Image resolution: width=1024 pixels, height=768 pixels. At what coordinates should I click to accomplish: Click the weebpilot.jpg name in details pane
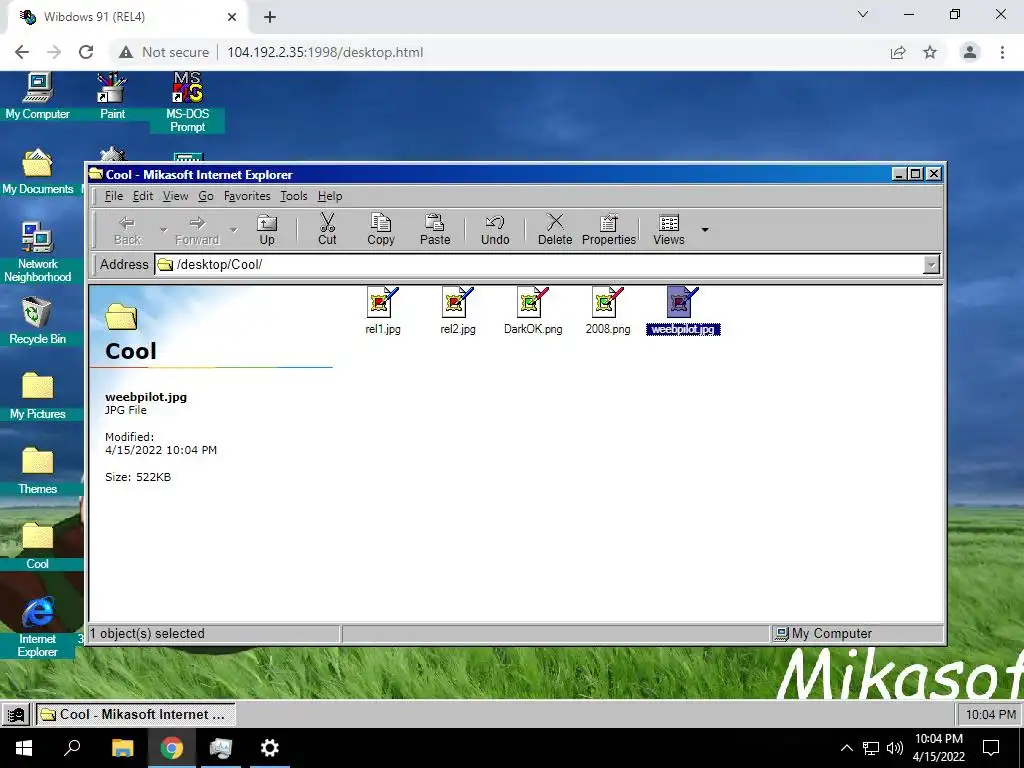(x=146, y=397)
